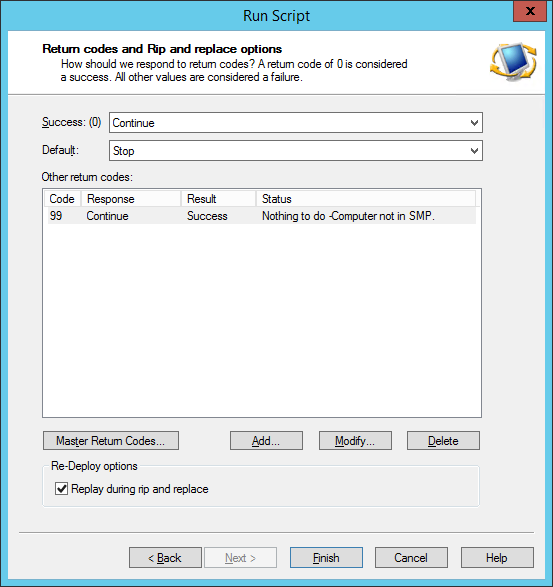This screenshot has width=553, height=587.
Task: Sort list by Code column header
Action: tap(63, 199)
